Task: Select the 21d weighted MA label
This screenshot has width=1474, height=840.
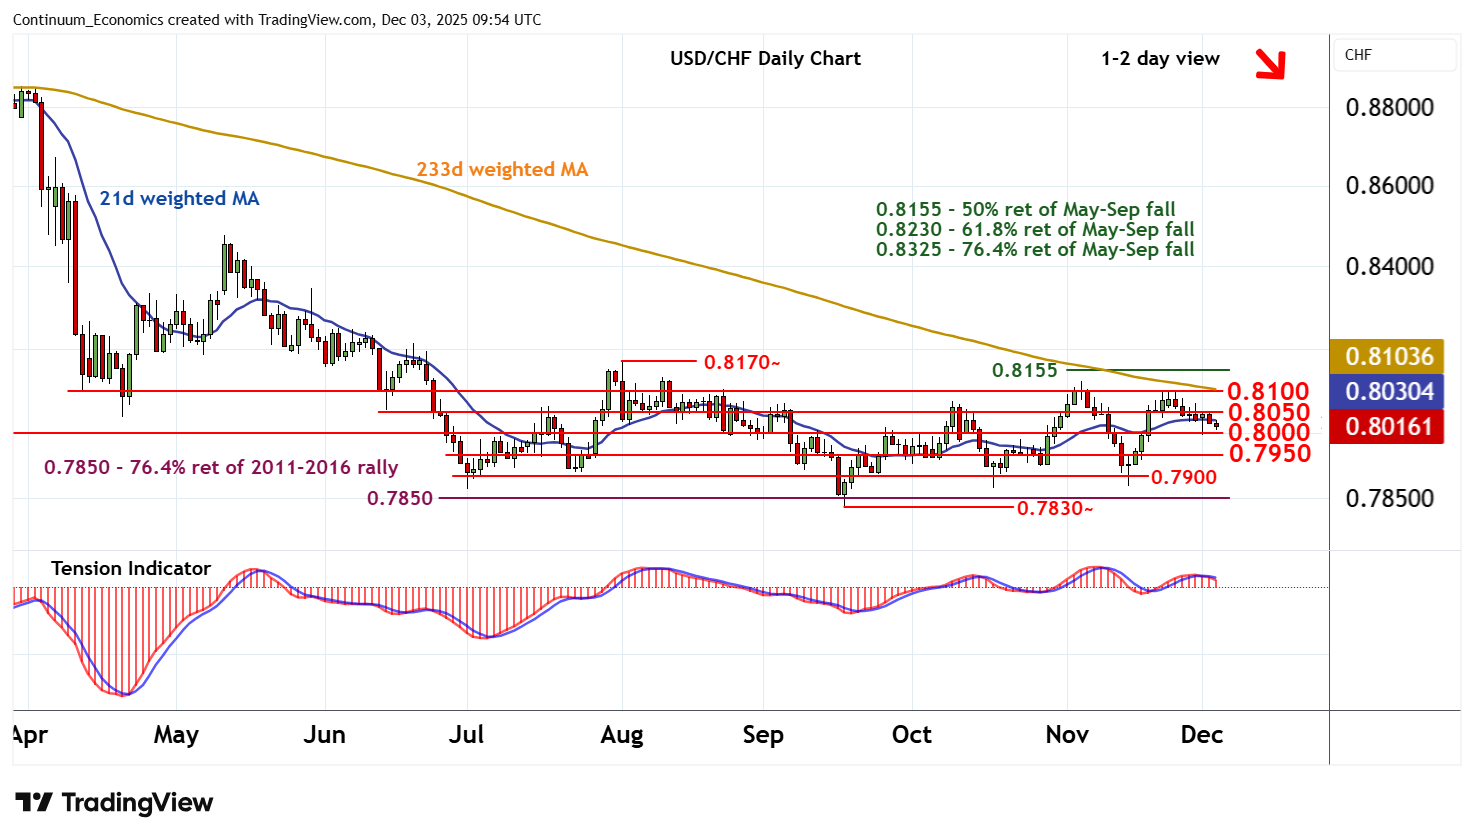Action: (179, 198)
